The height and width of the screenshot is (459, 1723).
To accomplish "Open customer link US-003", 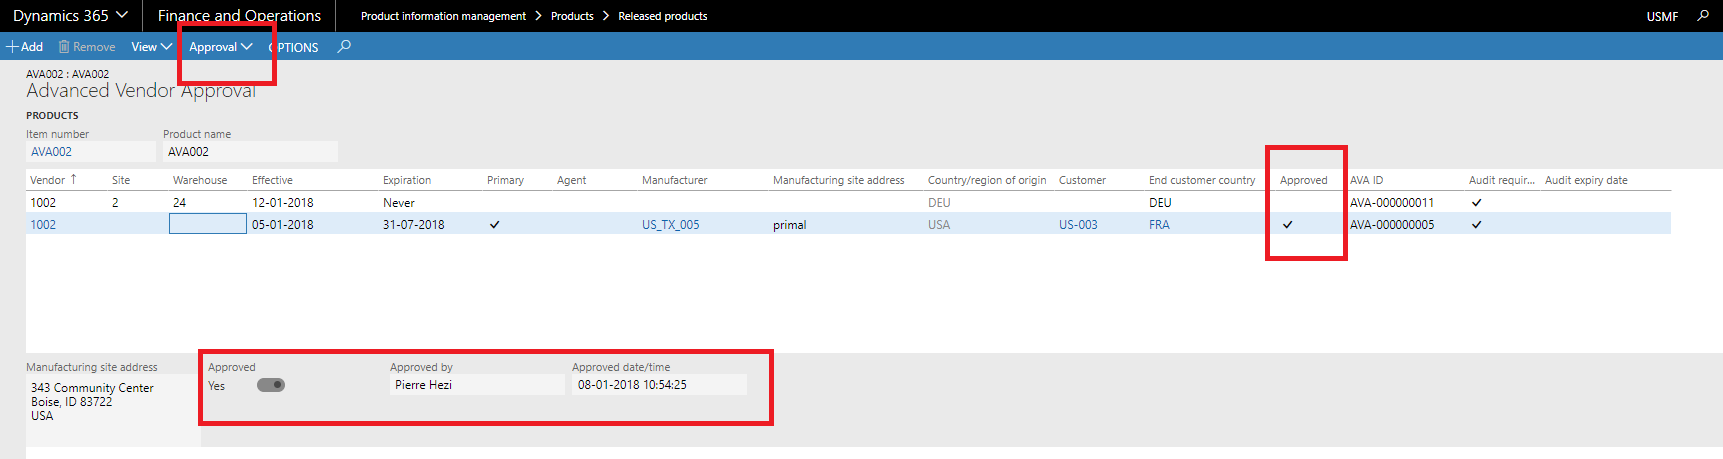I will point(1078,225).
